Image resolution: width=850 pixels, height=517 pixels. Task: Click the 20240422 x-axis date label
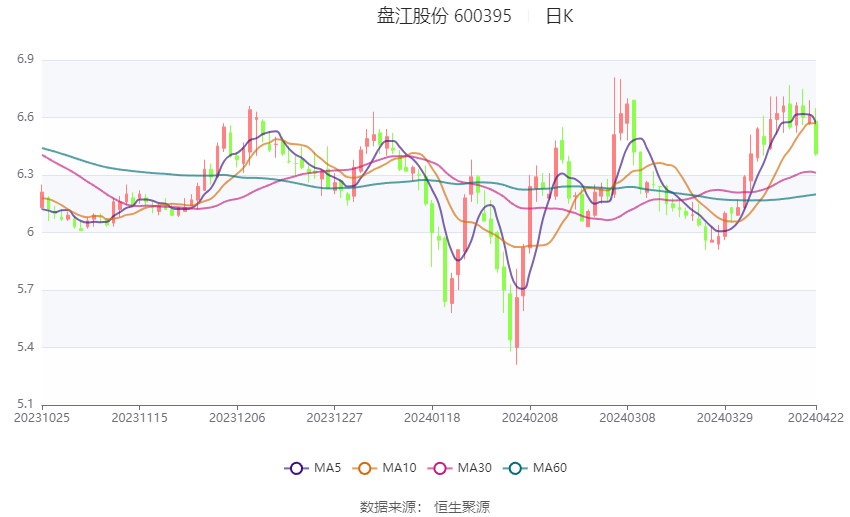[x=816, y=418]
